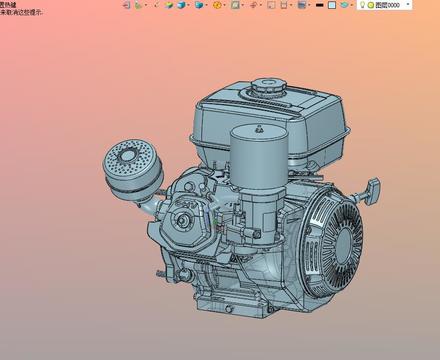This screenshot has height=360, width=440.
Task: Click the blue flat solid display icon
Action: pyautogui.click(x=199, y=5)
